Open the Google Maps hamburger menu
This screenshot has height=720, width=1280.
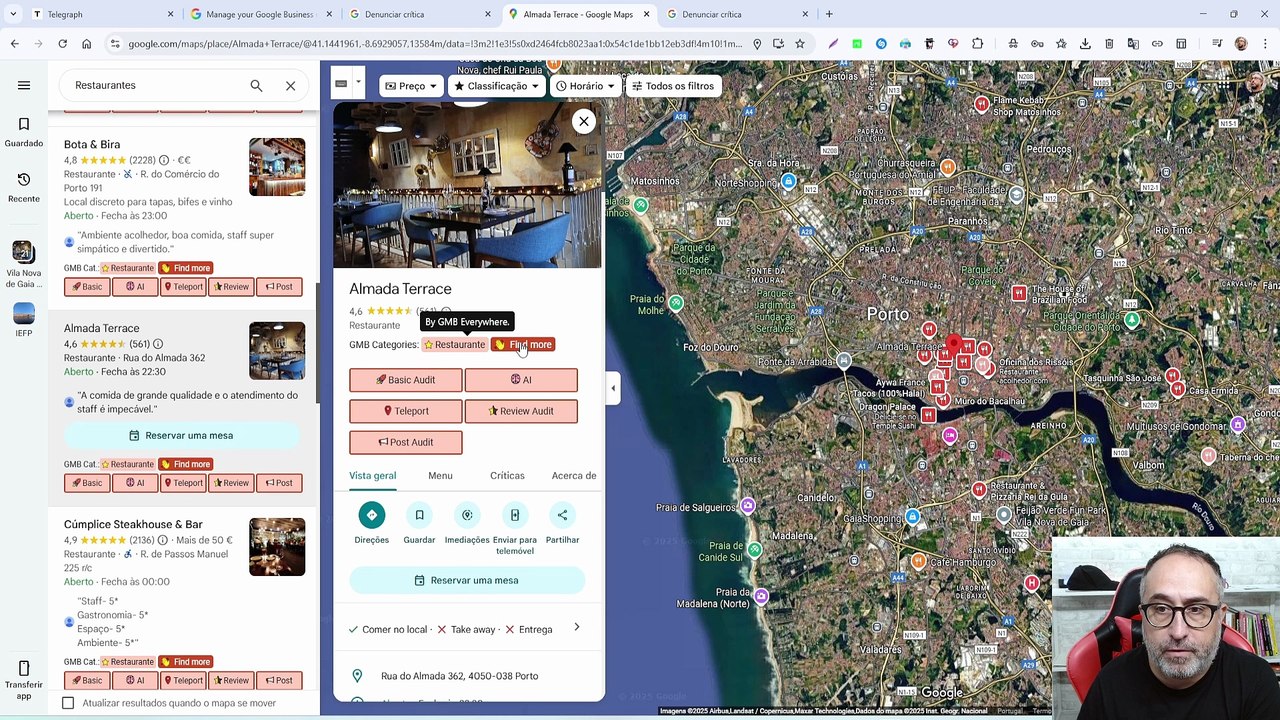point(24,85)
